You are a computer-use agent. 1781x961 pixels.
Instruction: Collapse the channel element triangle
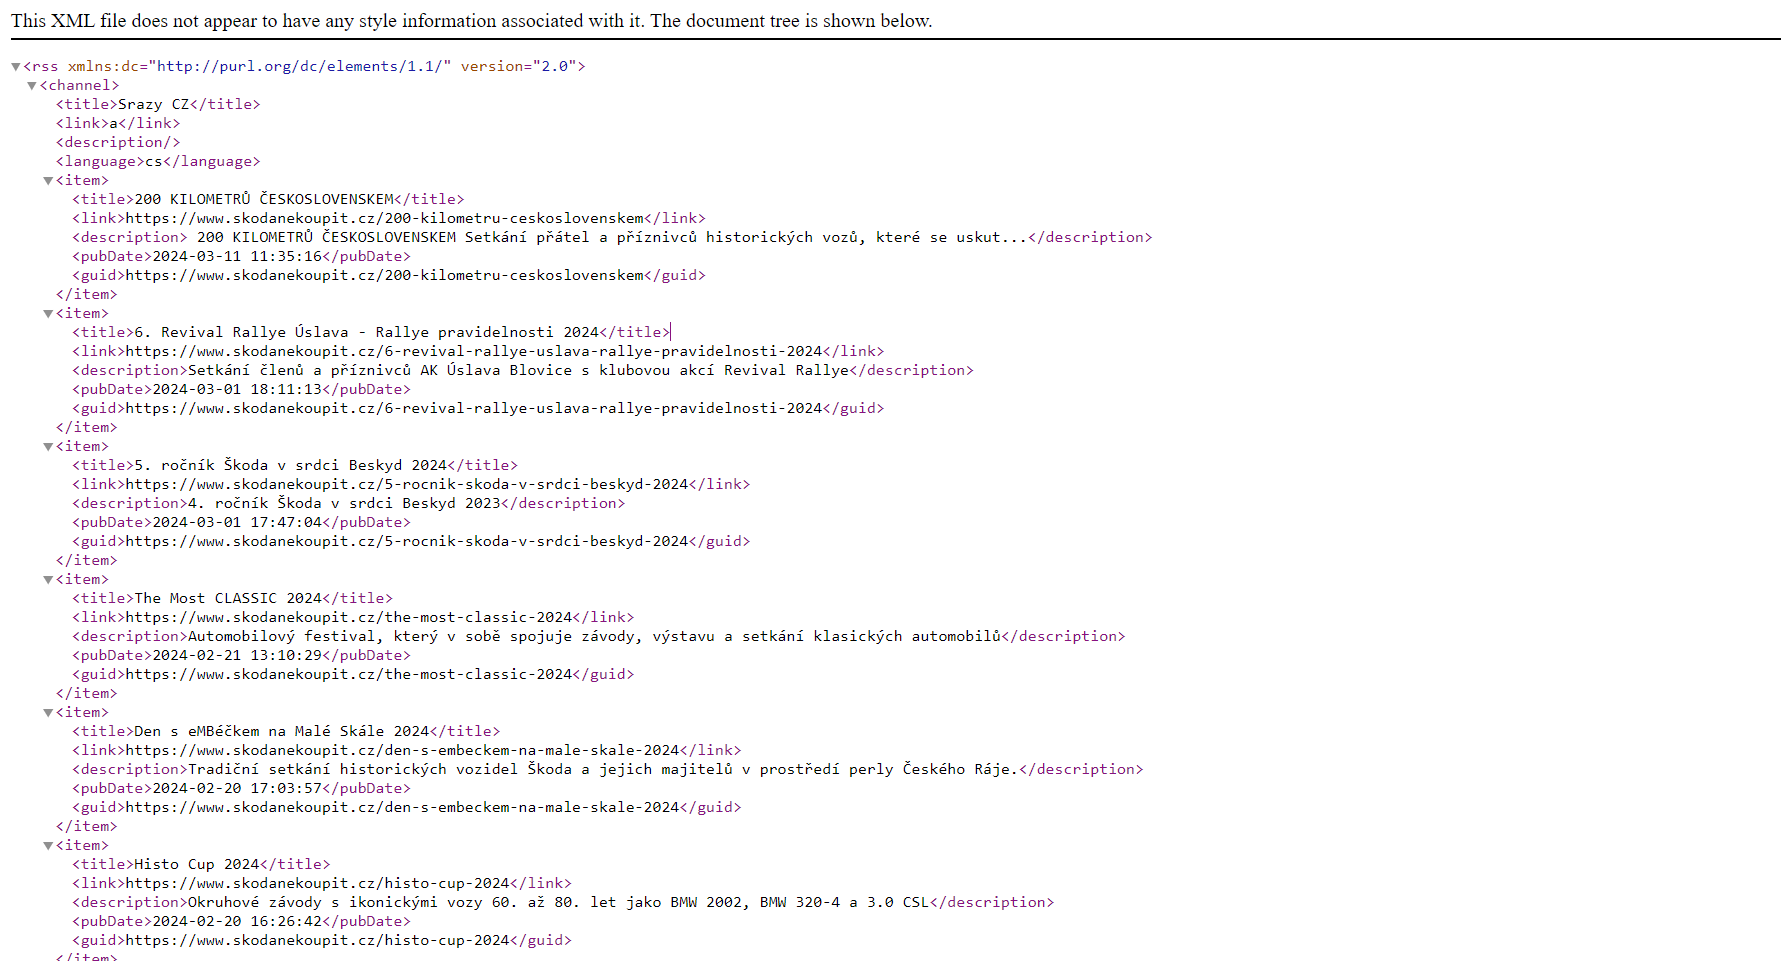pyautogui.click(x=32, y=86)
